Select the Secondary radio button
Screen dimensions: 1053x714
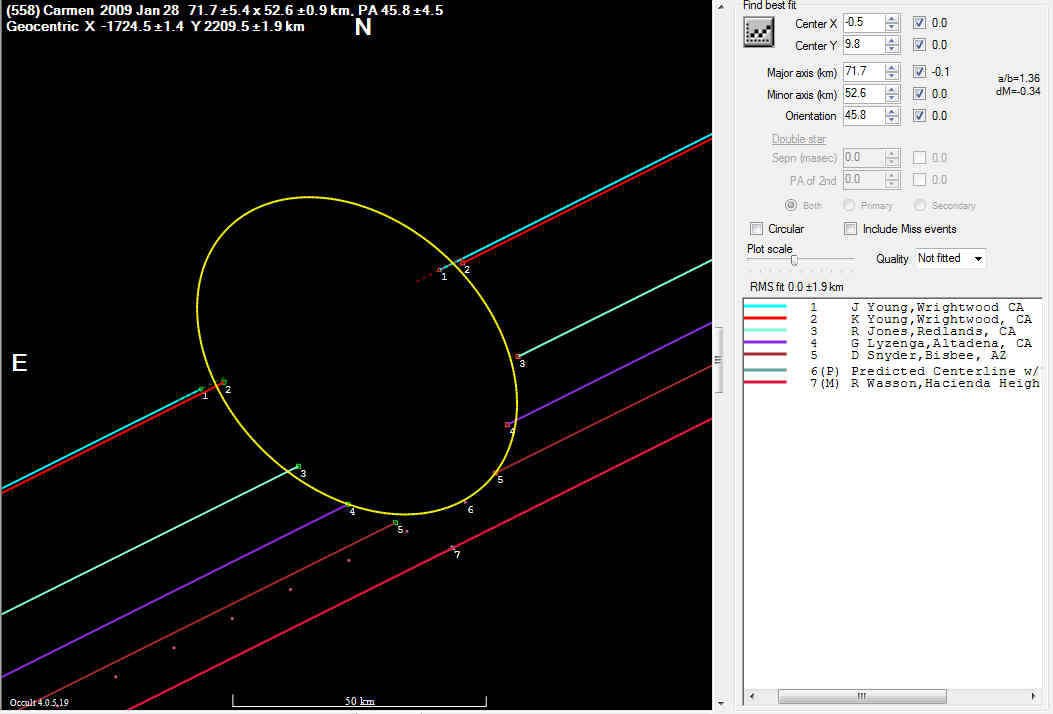[920, 205]
